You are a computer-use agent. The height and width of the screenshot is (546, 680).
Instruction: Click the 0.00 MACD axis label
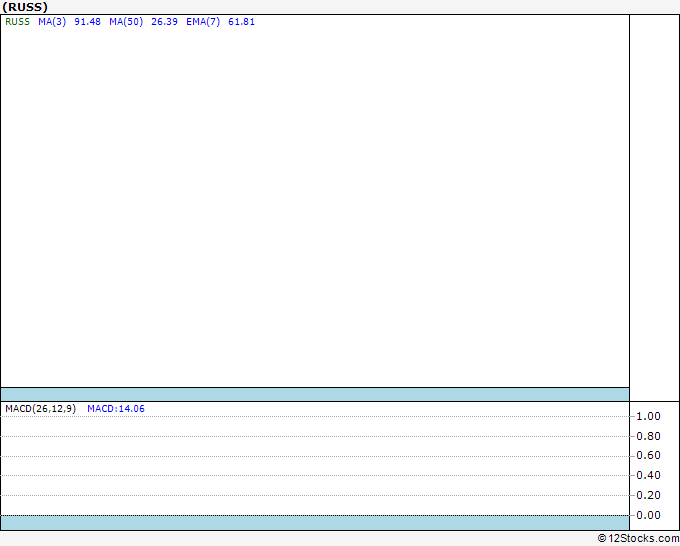(648, 515)
